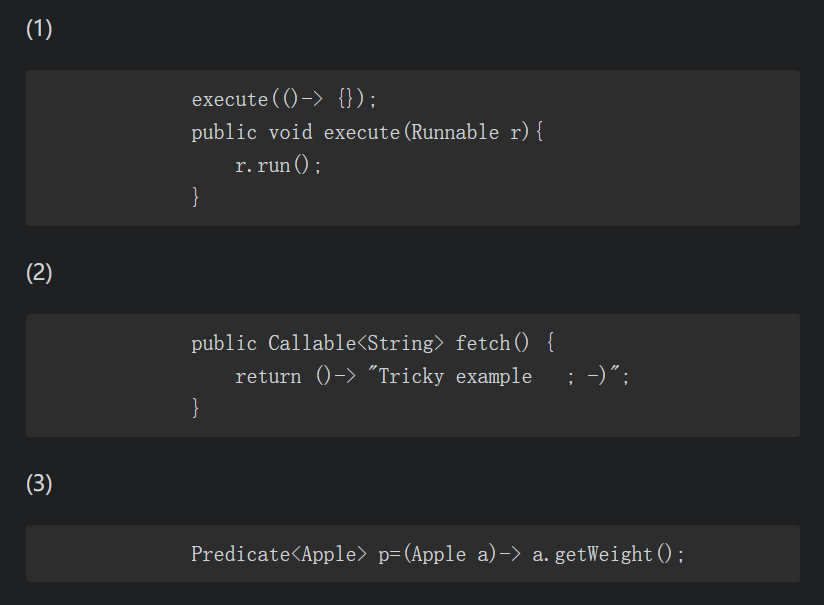Click the empty lambda braces in the execute call

(346, 99)
